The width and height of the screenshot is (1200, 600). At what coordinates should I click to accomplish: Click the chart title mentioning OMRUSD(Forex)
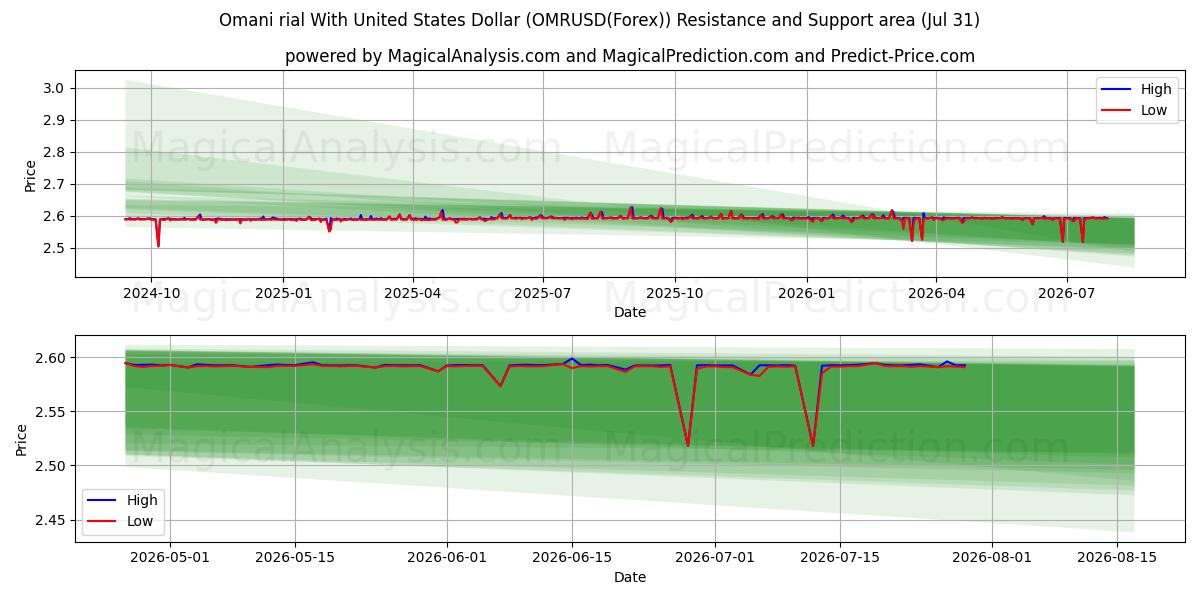coord(600,20)
